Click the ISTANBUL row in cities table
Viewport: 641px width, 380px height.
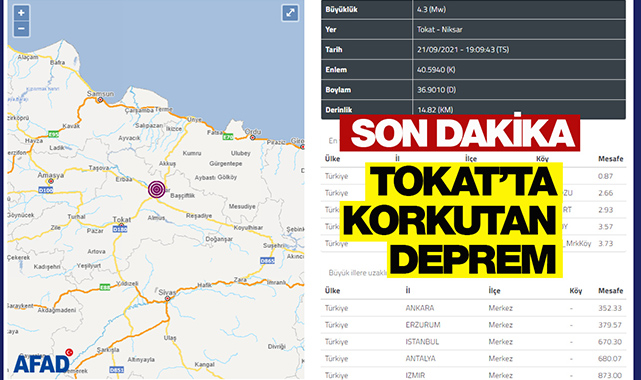tap(473, 342)
